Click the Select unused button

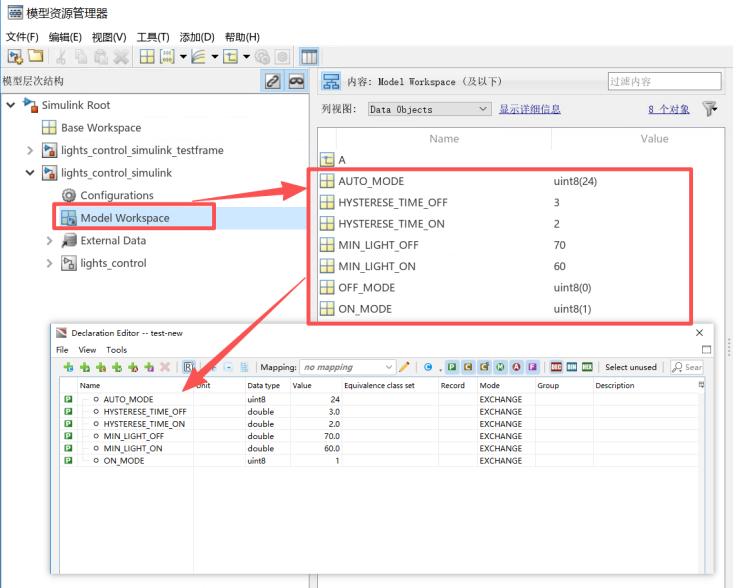(x=631, y=367)
